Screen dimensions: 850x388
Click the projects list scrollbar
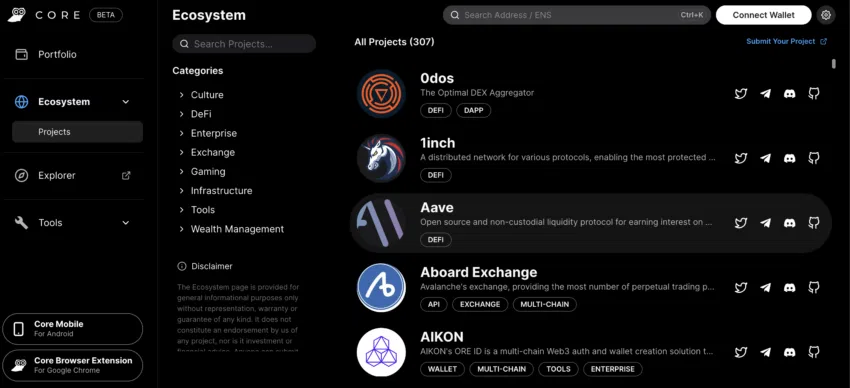click(834, 64)
